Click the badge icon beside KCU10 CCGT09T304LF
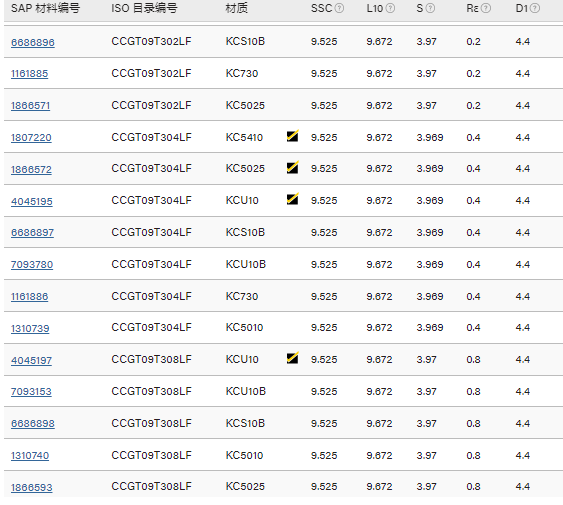This screenshot has width=563, height=505. [293, 199]
